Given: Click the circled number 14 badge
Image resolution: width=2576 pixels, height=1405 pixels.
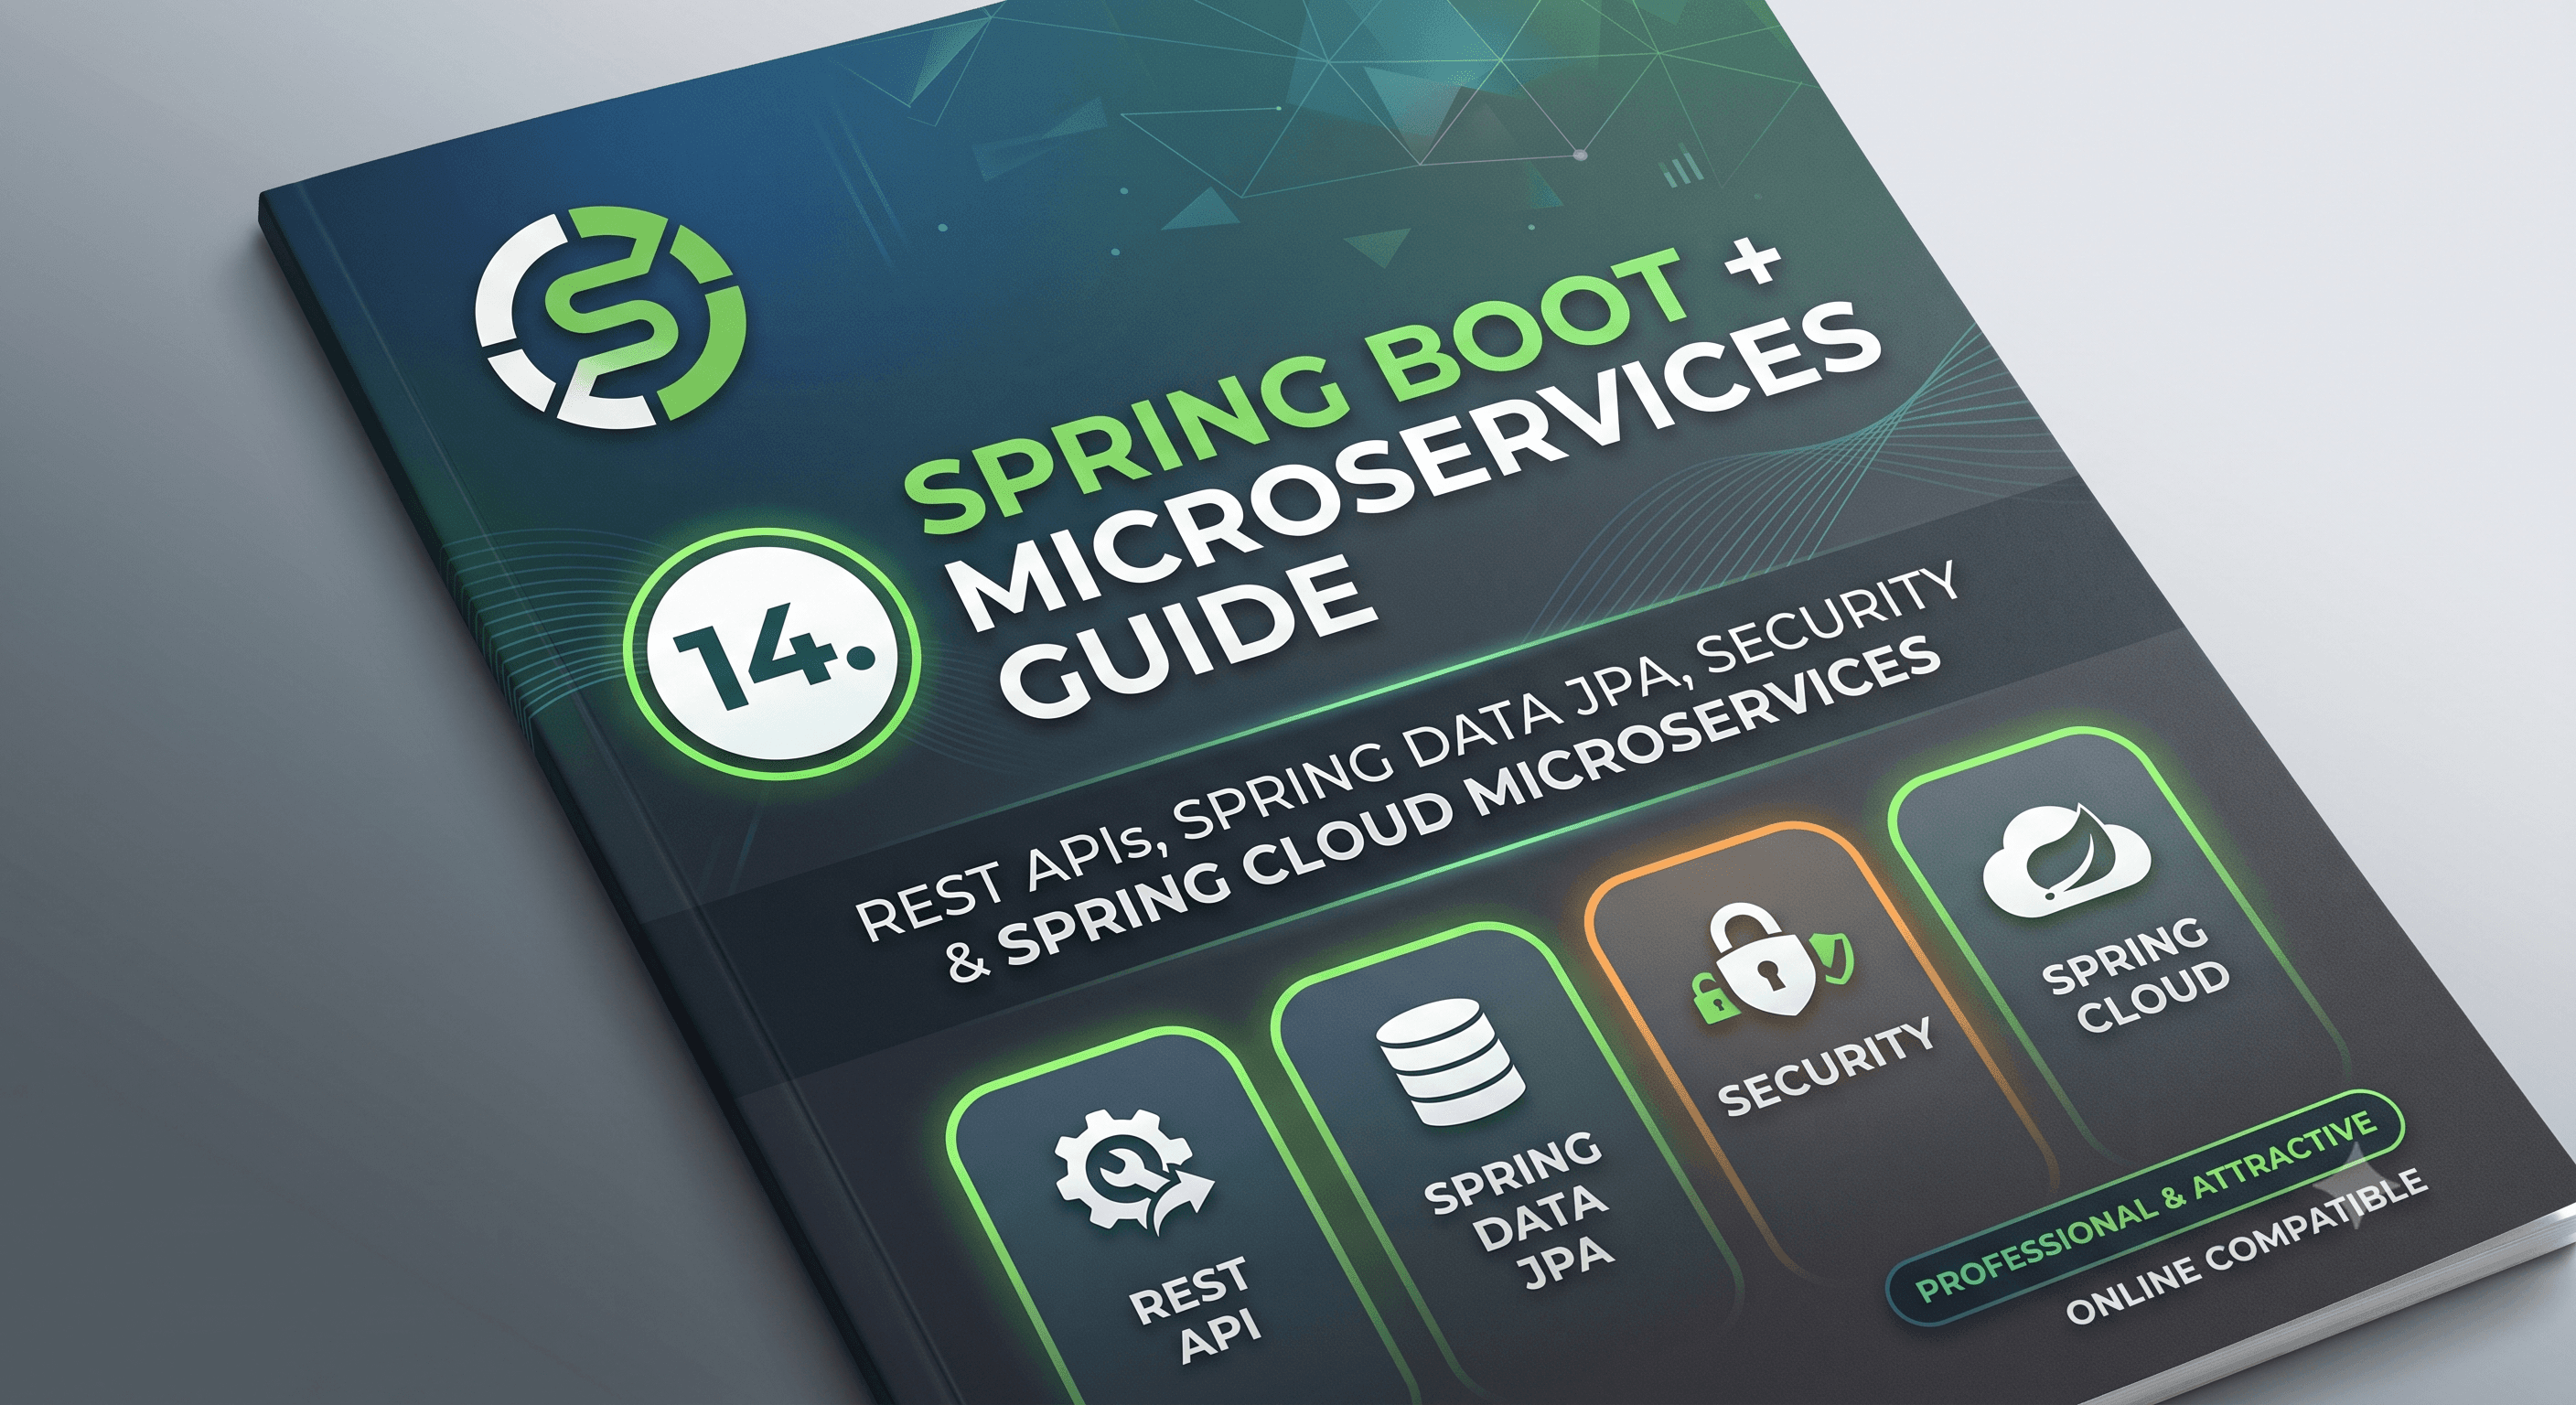Looking at the screenshot, I should pyautogui.click(x=772, y=655).
